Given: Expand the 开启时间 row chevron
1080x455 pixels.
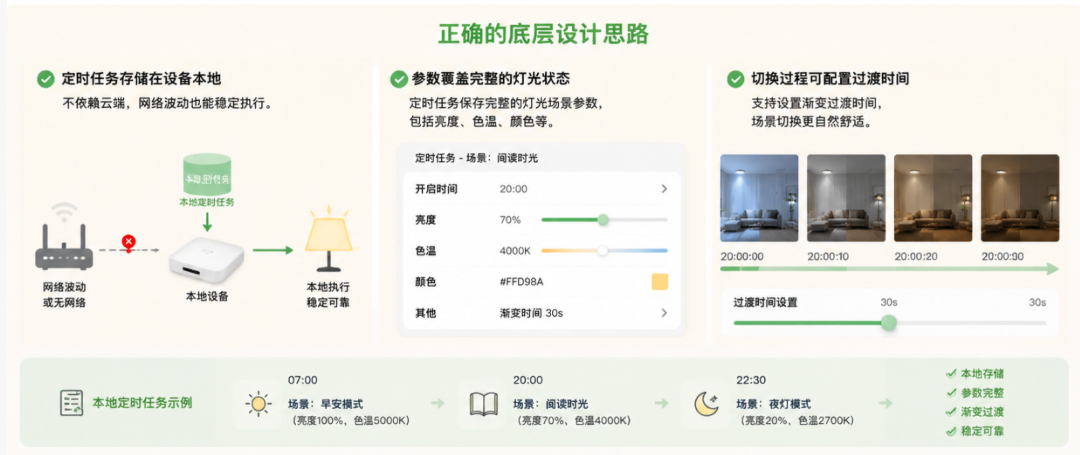Looking at the screenshot, I should (x=664, y=189).
